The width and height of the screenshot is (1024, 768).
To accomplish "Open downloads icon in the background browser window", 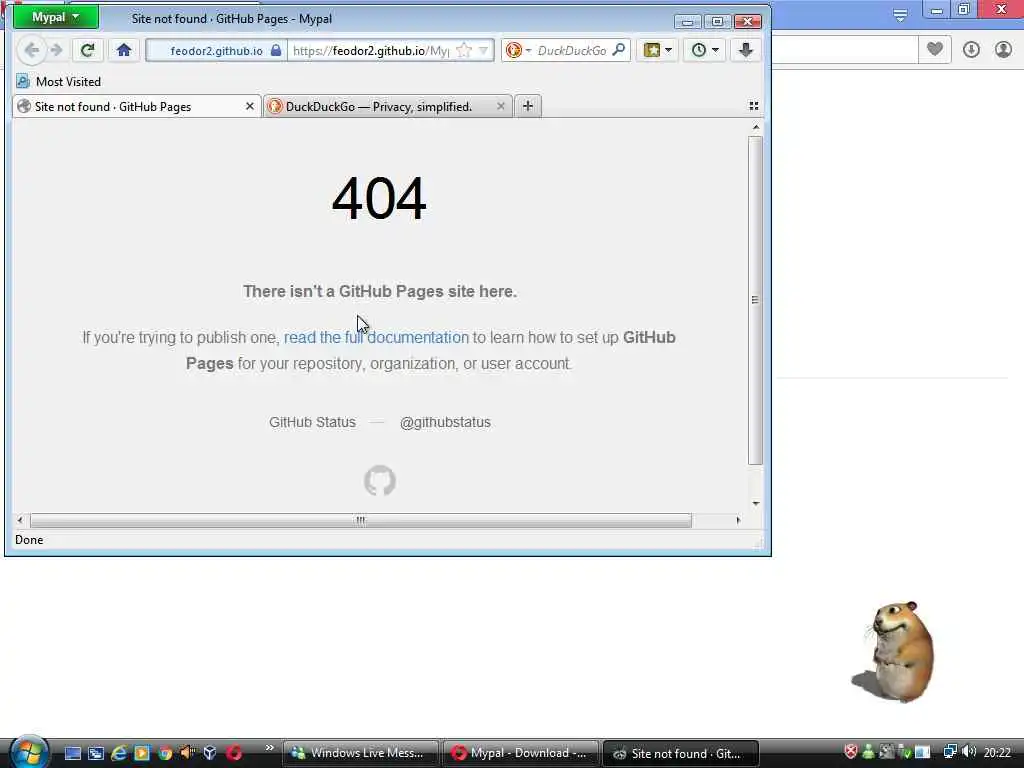I will tap(971, 49).
